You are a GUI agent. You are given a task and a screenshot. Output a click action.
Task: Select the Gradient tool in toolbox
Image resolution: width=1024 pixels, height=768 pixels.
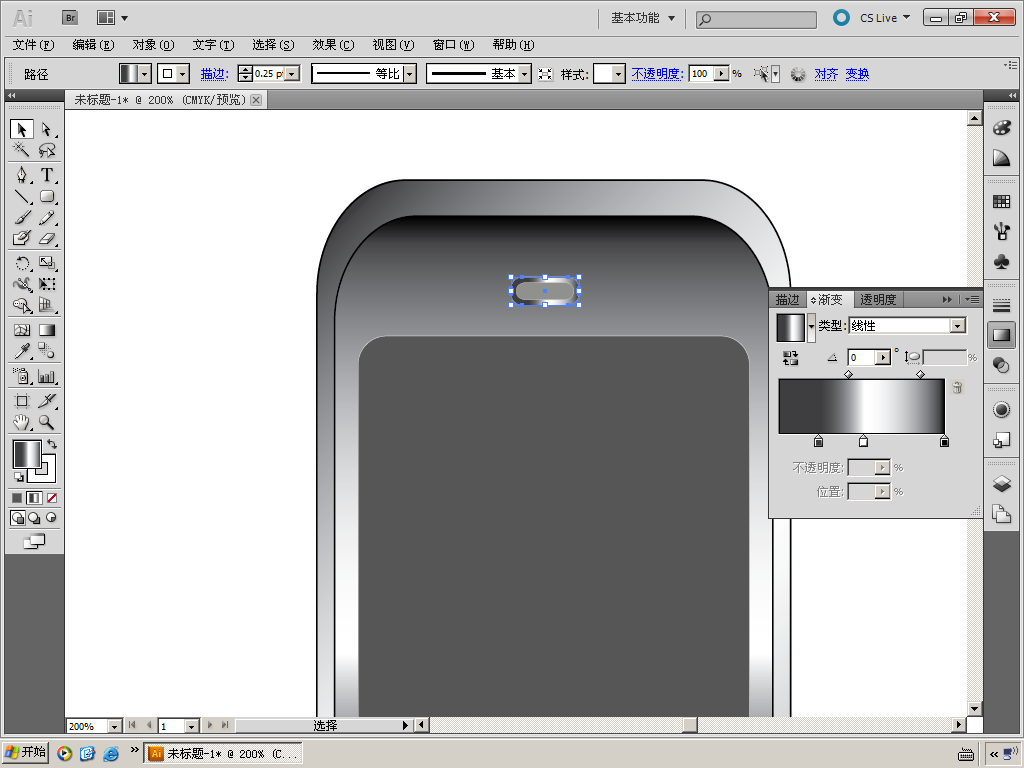pos(46,330)
